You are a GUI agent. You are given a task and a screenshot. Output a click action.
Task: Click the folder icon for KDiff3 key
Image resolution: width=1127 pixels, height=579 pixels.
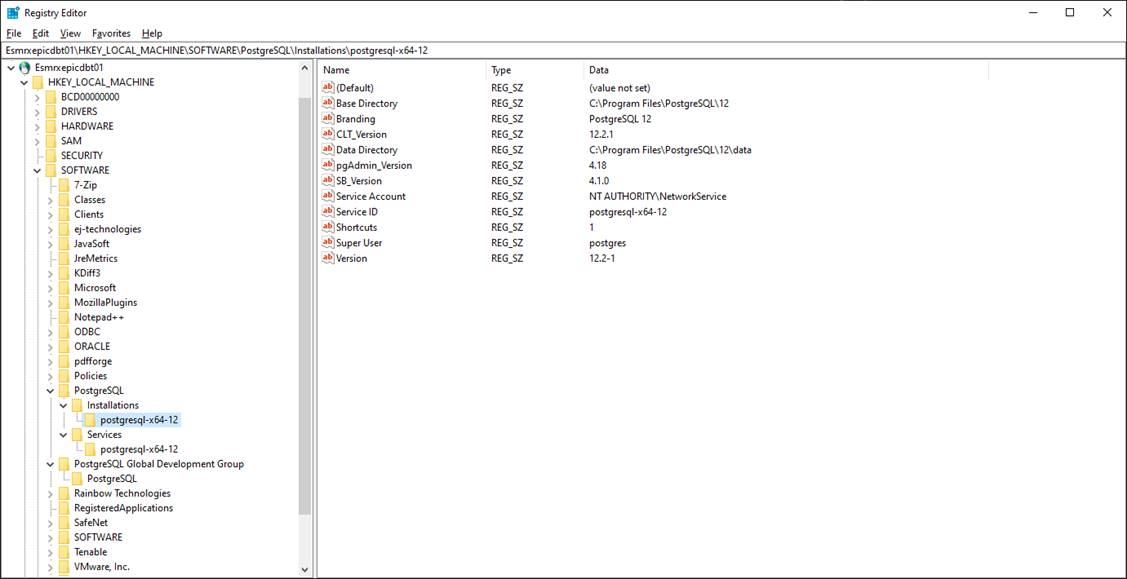coord(64,273)
